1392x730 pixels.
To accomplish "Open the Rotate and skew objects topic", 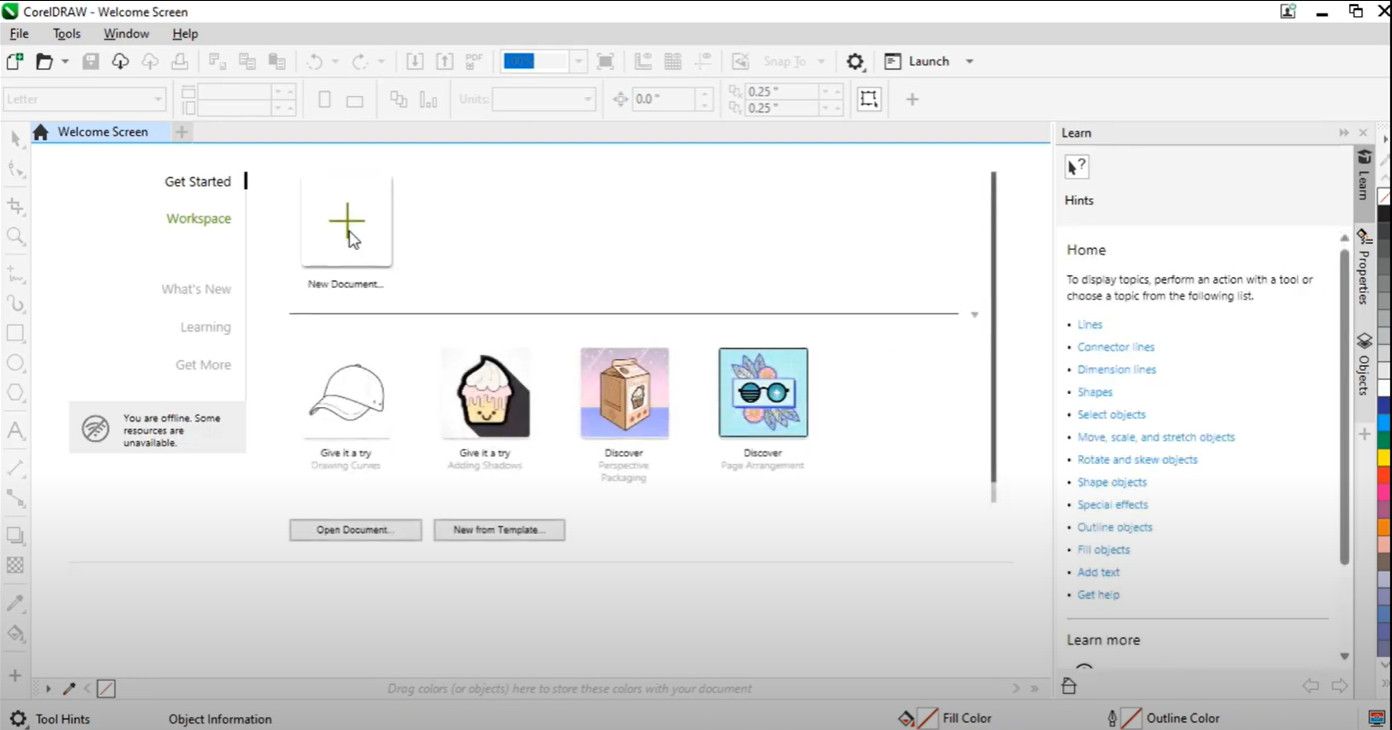I will (1137, 460).
